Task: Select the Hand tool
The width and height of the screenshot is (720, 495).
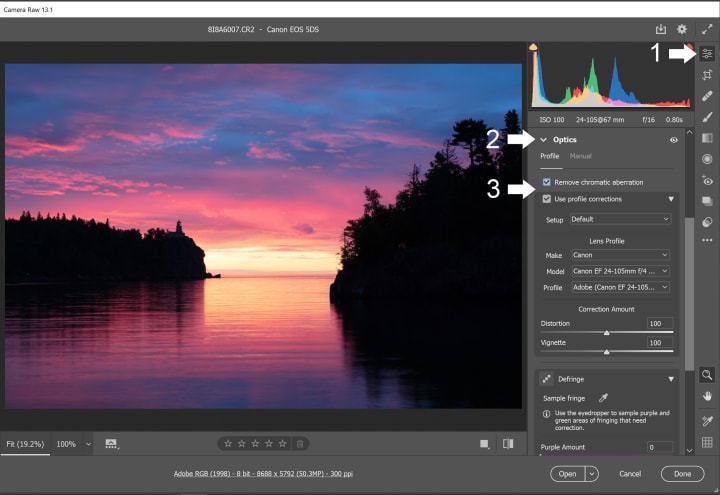Action: [x=707, y=395]
